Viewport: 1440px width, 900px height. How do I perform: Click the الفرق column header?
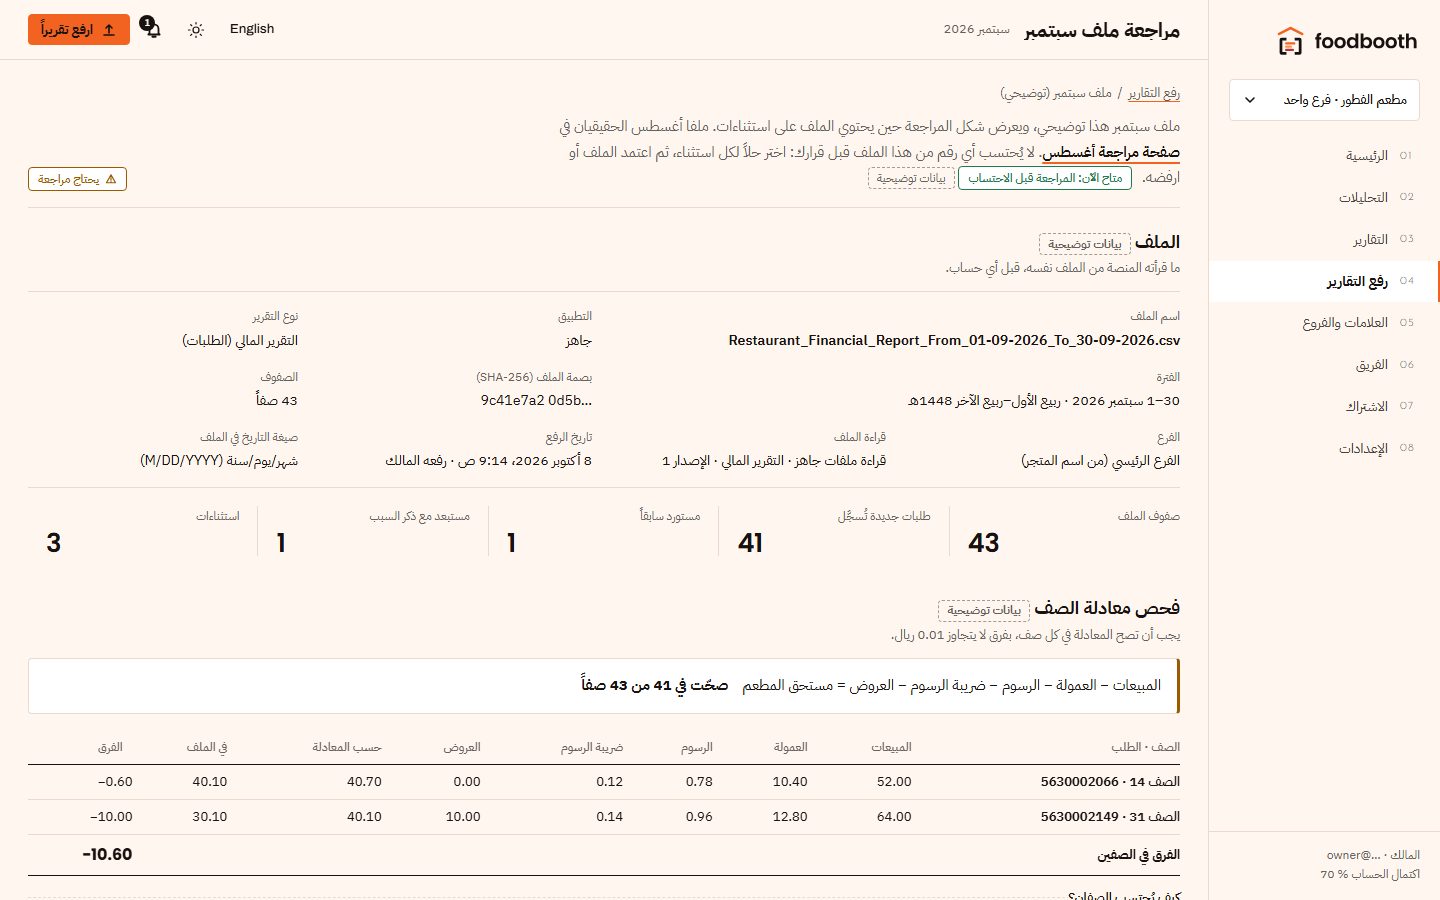pos(110,748)
